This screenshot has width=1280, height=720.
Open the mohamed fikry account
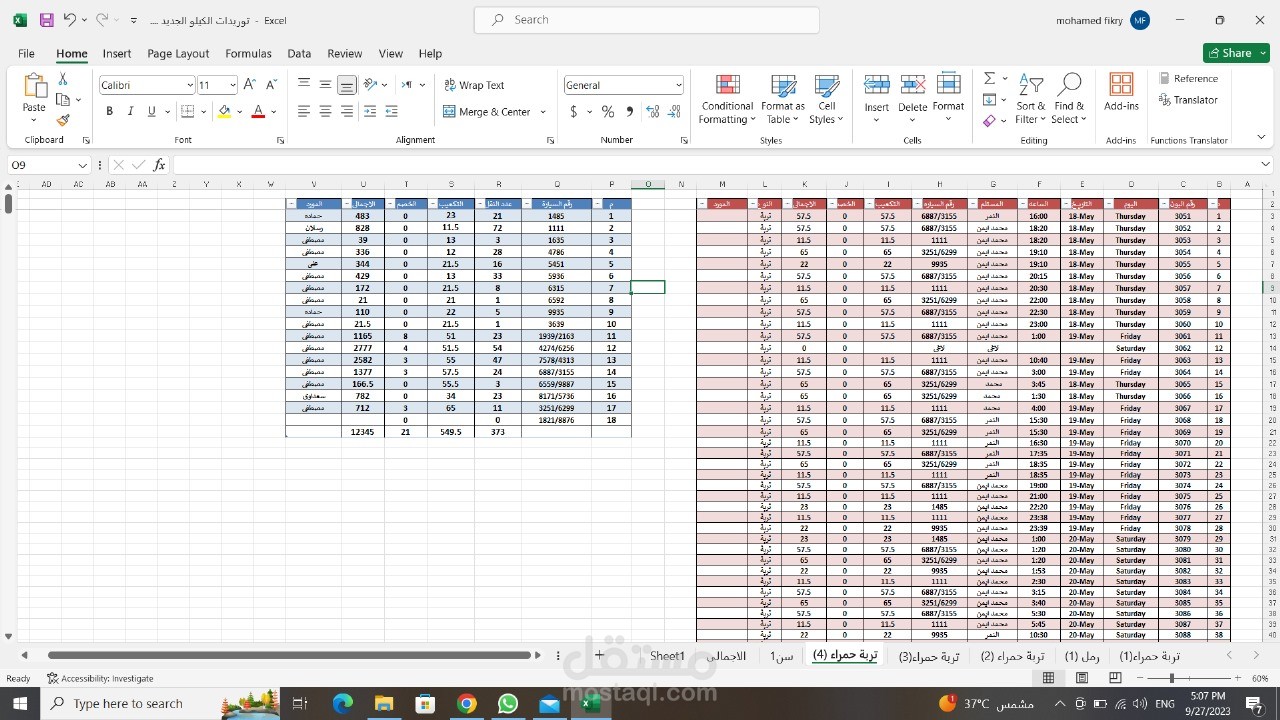click(1102, 20)
